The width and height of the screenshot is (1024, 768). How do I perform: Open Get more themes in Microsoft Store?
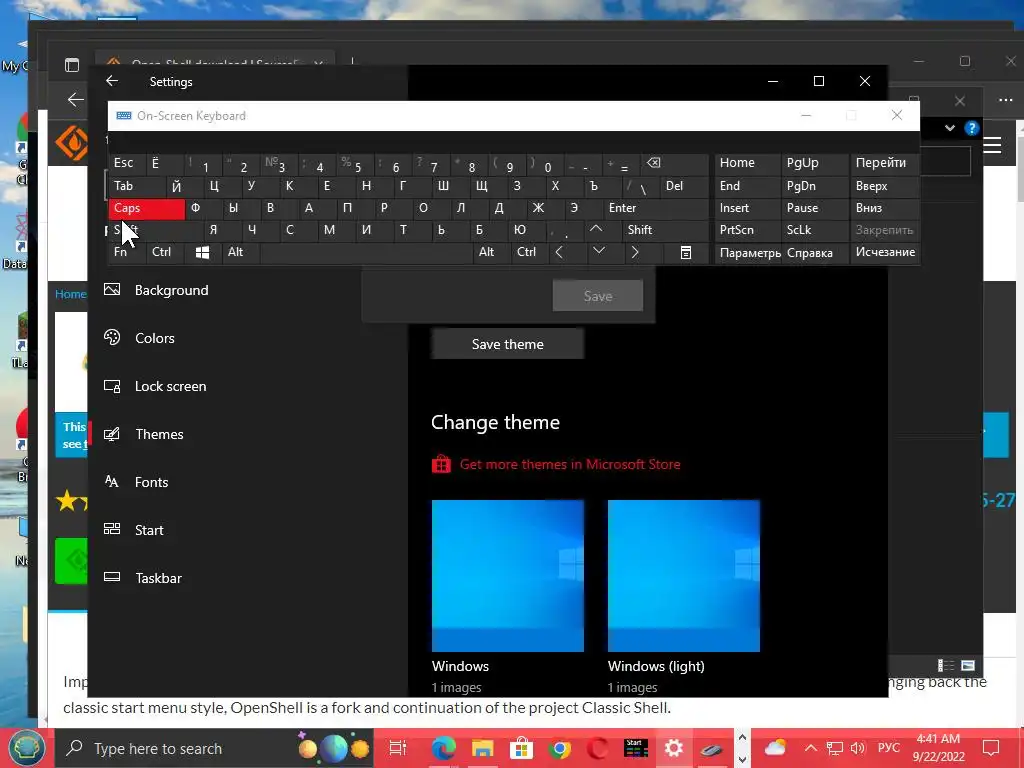pyautogui.click(x=569, y=464)
